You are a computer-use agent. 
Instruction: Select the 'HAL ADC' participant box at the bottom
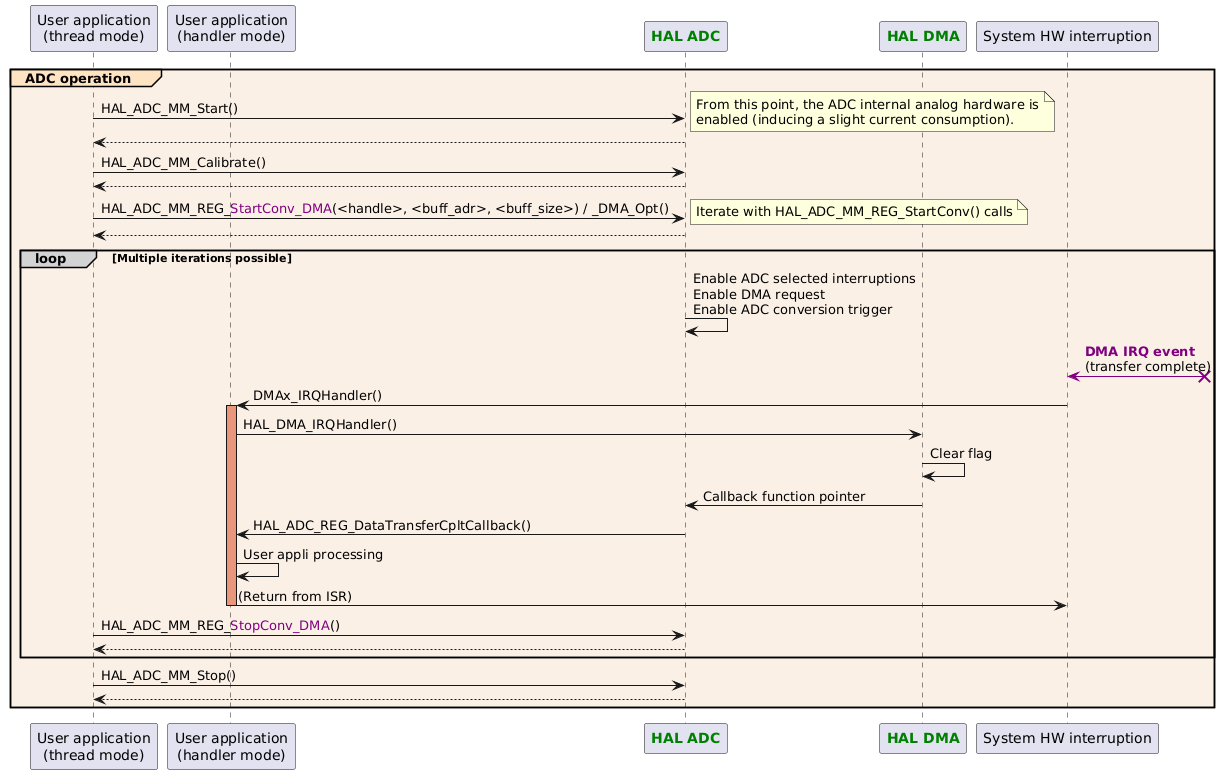pos(685,738)
